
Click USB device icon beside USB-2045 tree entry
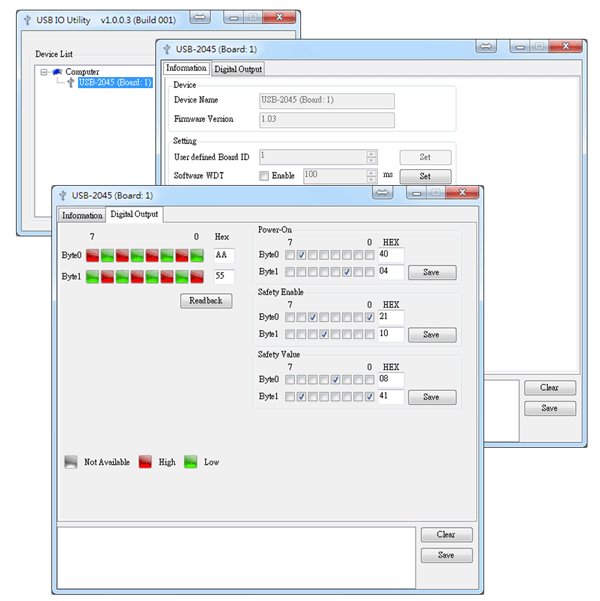71,82
